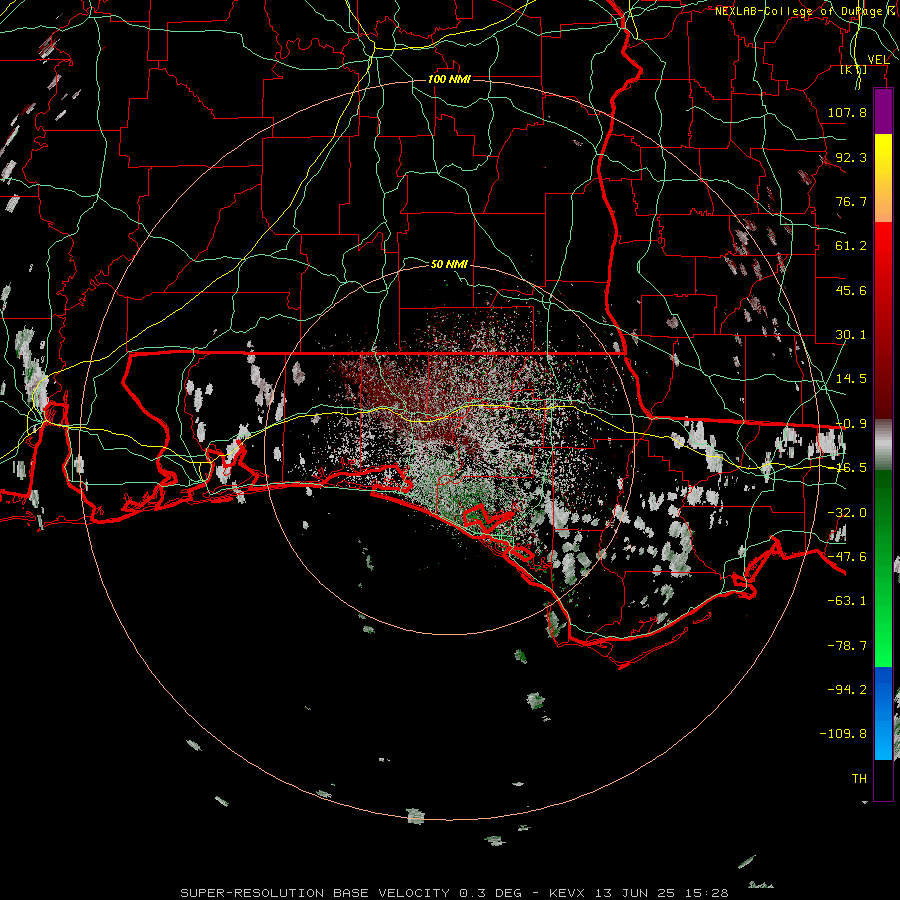Click the 14.5 value on velocity scale
The height and width of the screenshot is (900, 900).
click(851, 379)
